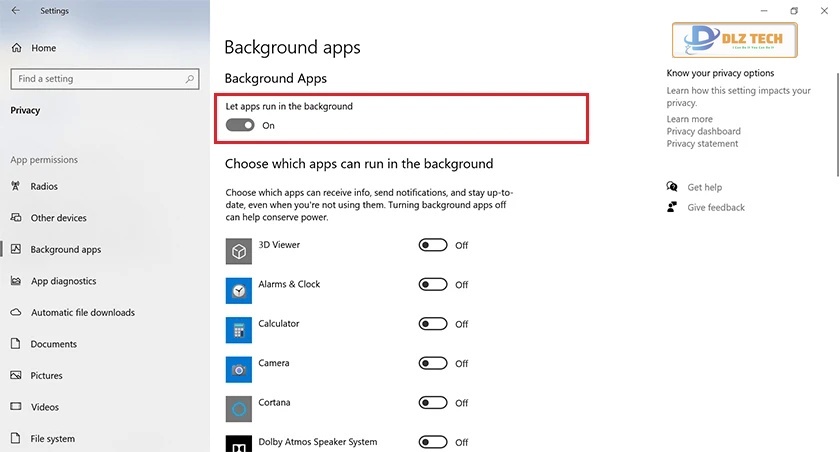Viewport: 840px width, 452px height.
Task: Turn off Let apps run in background
Action: pyautogui.click(x=240, y=125)
